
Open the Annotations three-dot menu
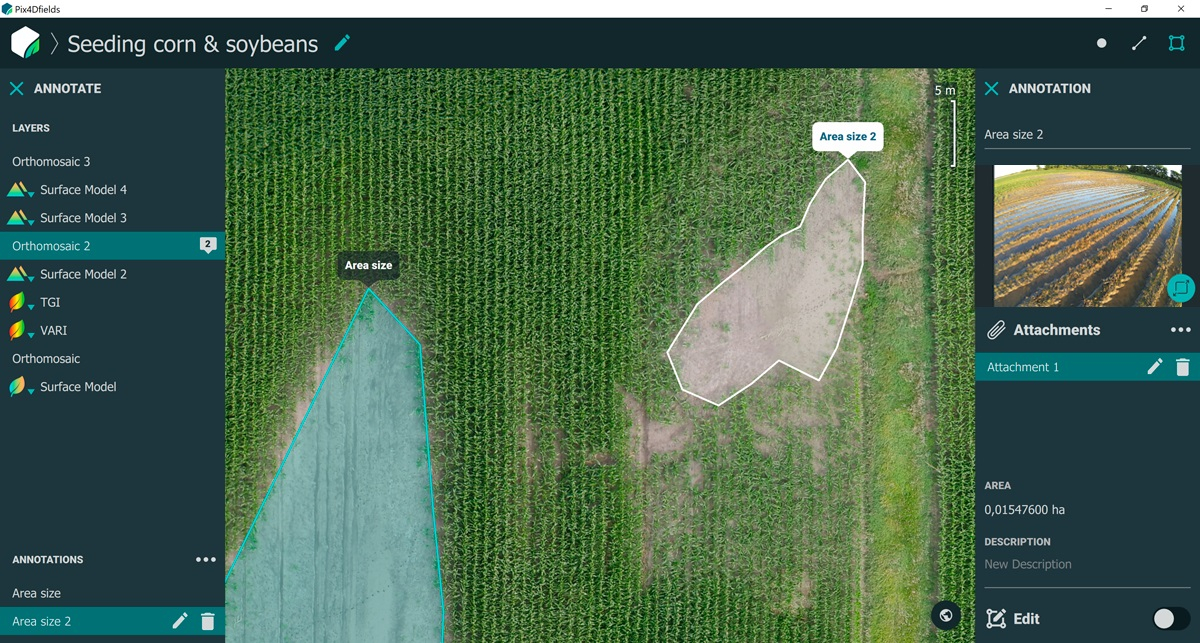click(x=206, y=560)
